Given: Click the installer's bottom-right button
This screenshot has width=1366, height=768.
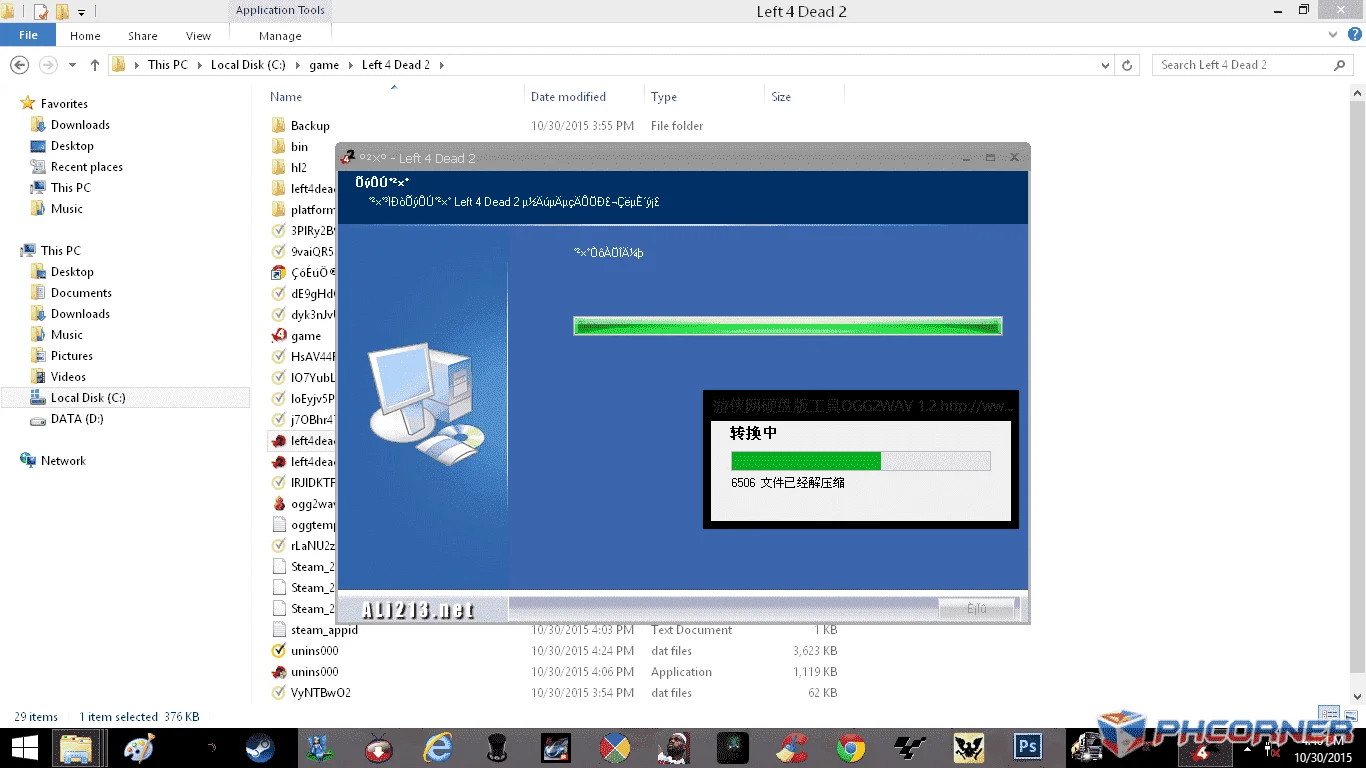Looking at the screenshot, I should pyautogui.click(x=977, y=608).
